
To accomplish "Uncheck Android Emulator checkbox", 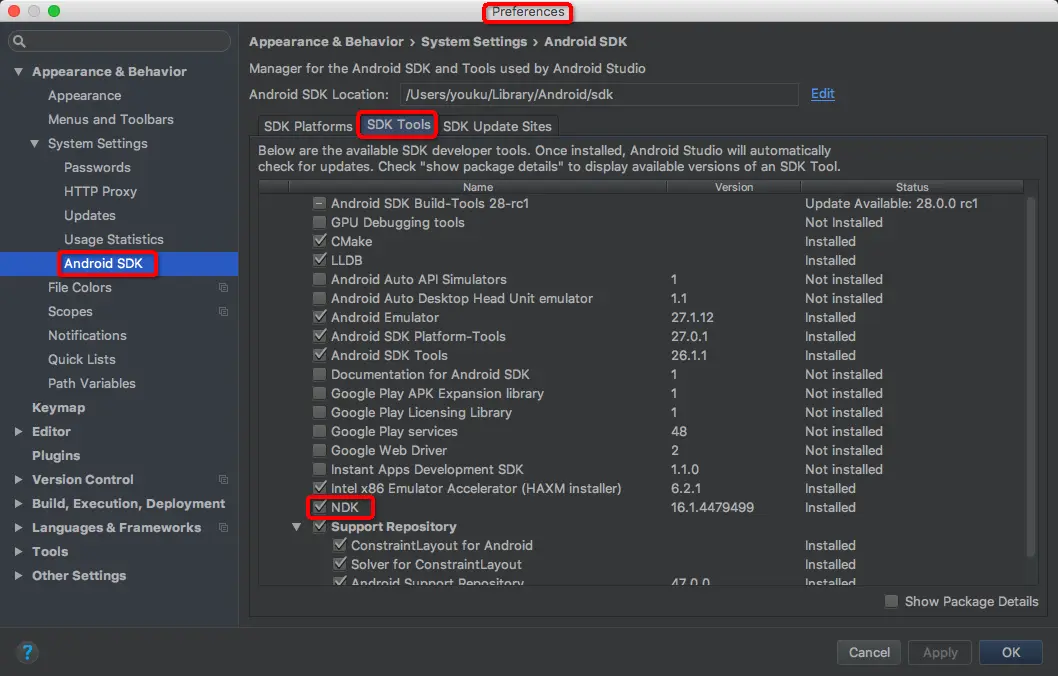I will pyautogui.click(x=319, y=317).
